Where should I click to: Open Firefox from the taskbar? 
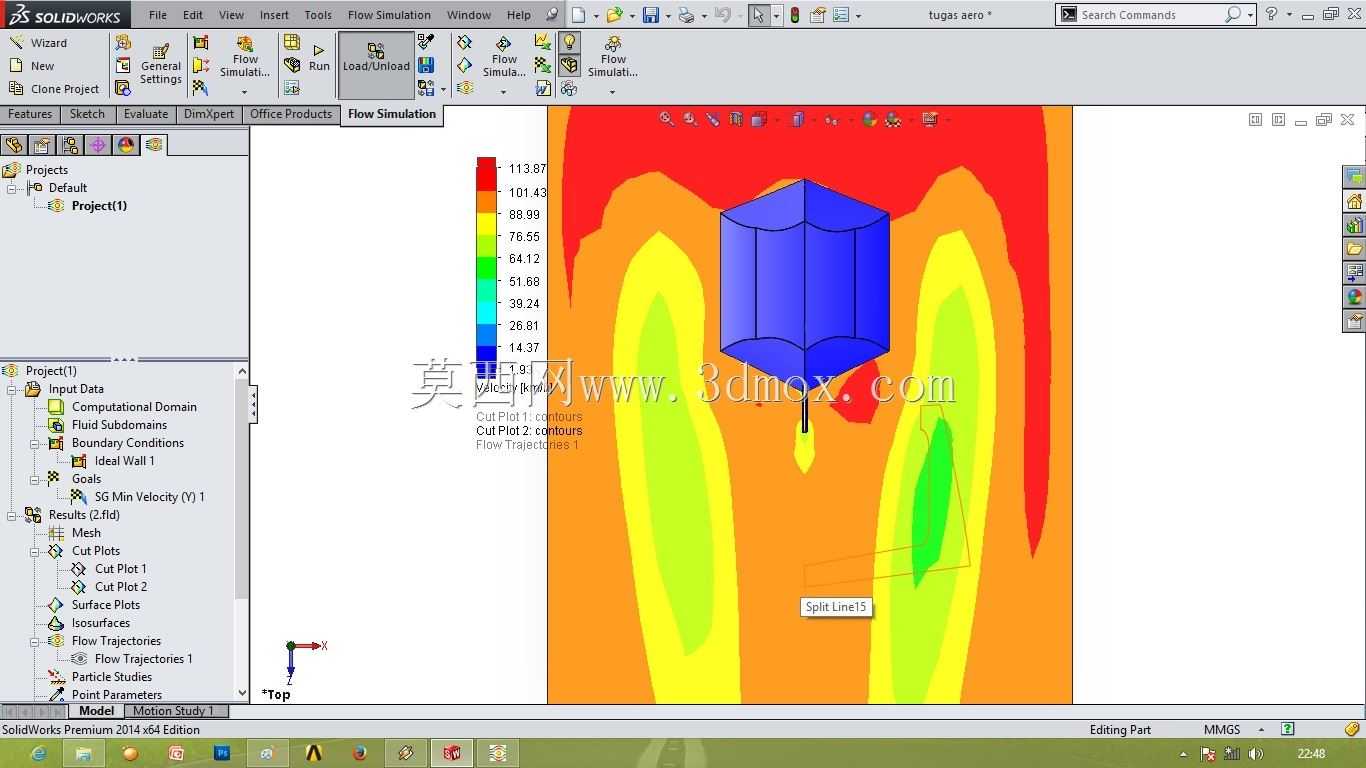(x=359, y=753)
